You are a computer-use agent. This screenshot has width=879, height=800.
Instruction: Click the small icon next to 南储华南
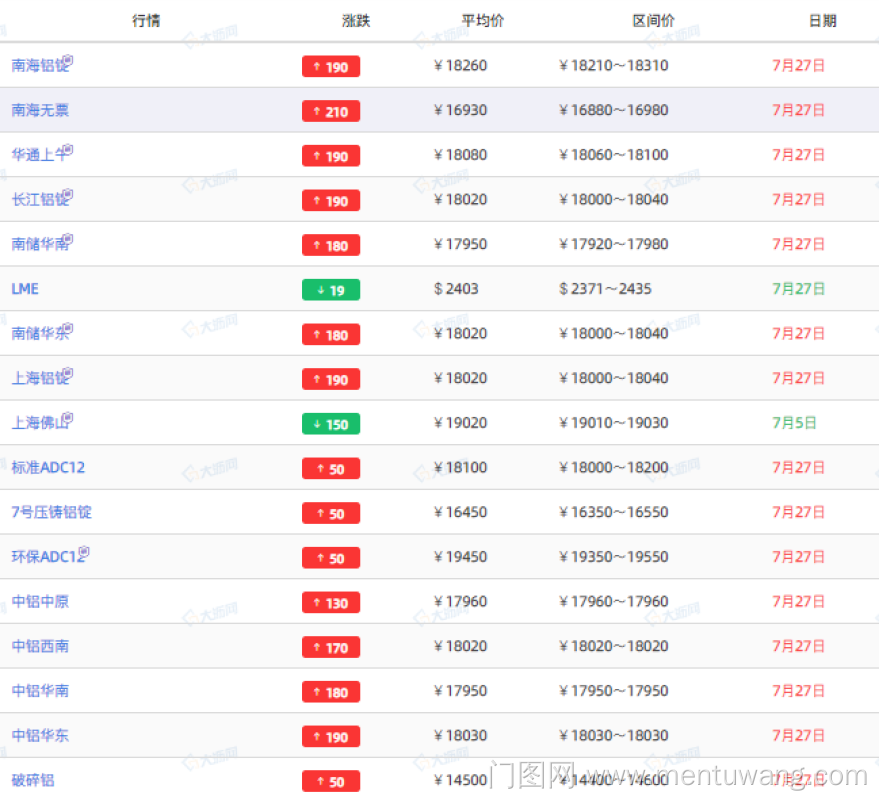pyautogui.click(x=68, y=240)
